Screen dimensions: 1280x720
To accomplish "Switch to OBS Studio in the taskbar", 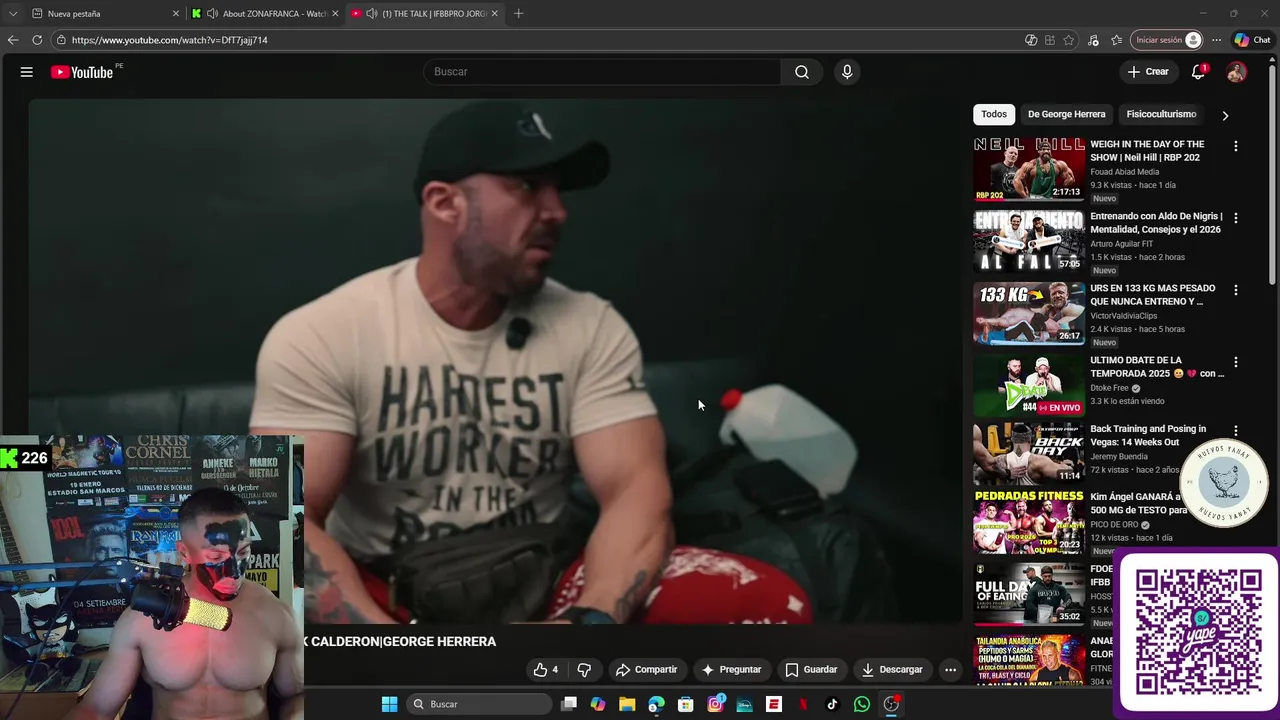I will click(x=891, y=704).
